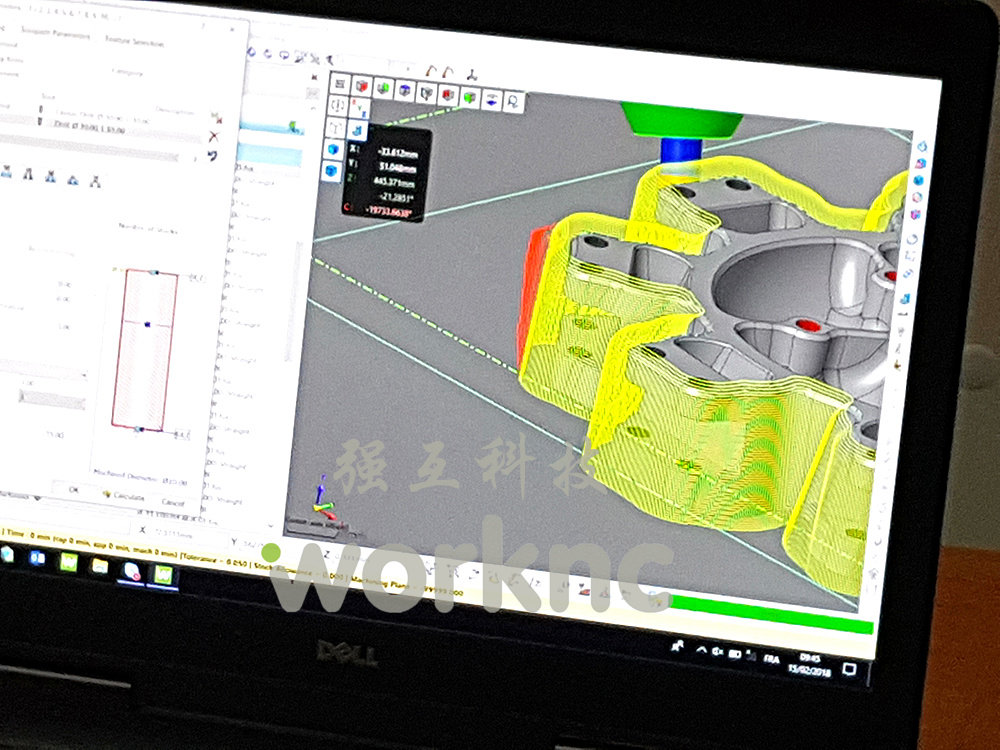Select the fifth drilling cycle icon
The height and width of the screenshot is (750, 1000).
coord(96,182)
